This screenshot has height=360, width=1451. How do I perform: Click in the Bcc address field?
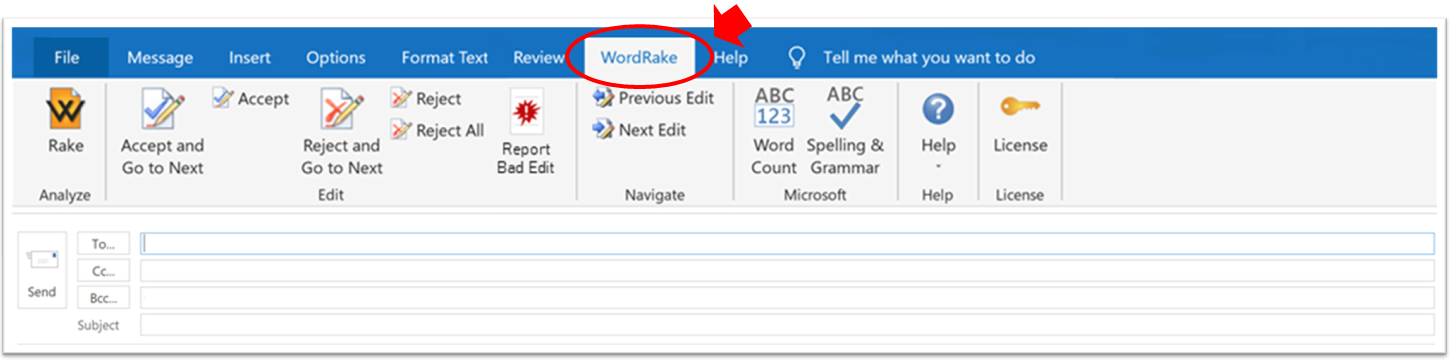(x=787, y=298)
